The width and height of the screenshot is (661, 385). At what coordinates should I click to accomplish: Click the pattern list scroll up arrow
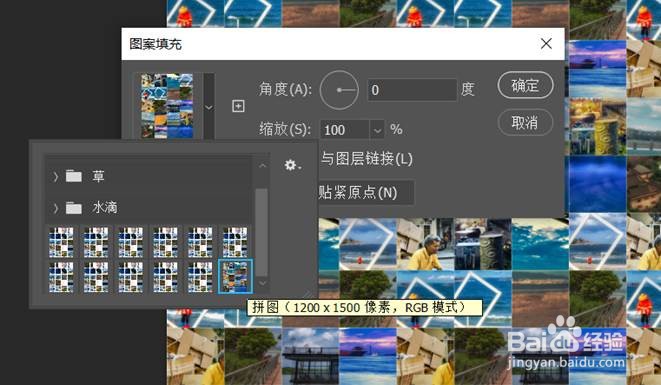click(x=262, y=166)
